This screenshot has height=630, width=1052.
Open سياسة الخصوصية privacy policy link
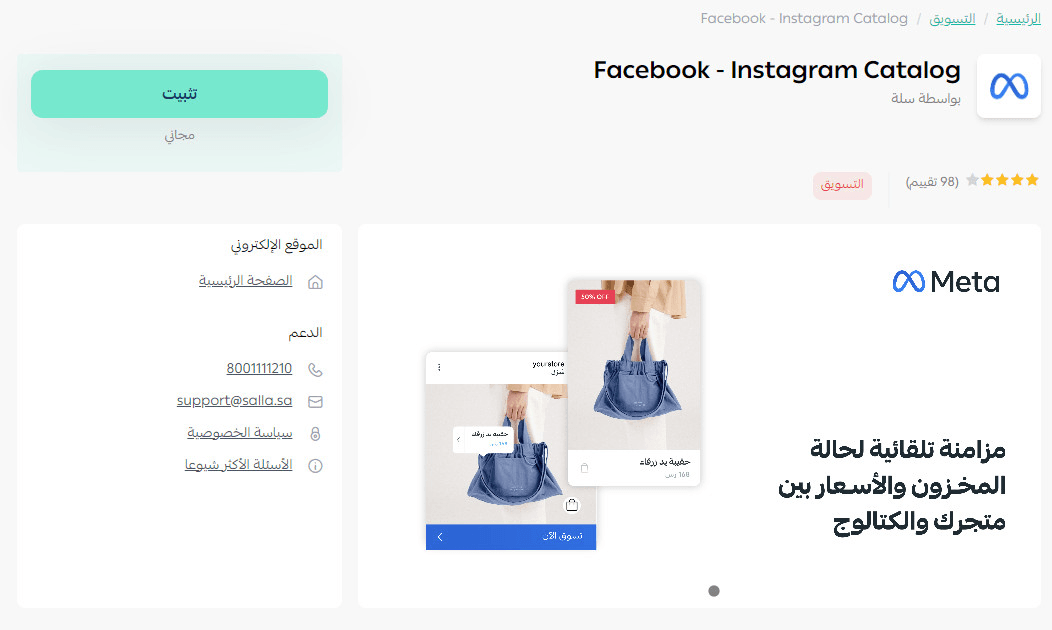pos(240,433)
